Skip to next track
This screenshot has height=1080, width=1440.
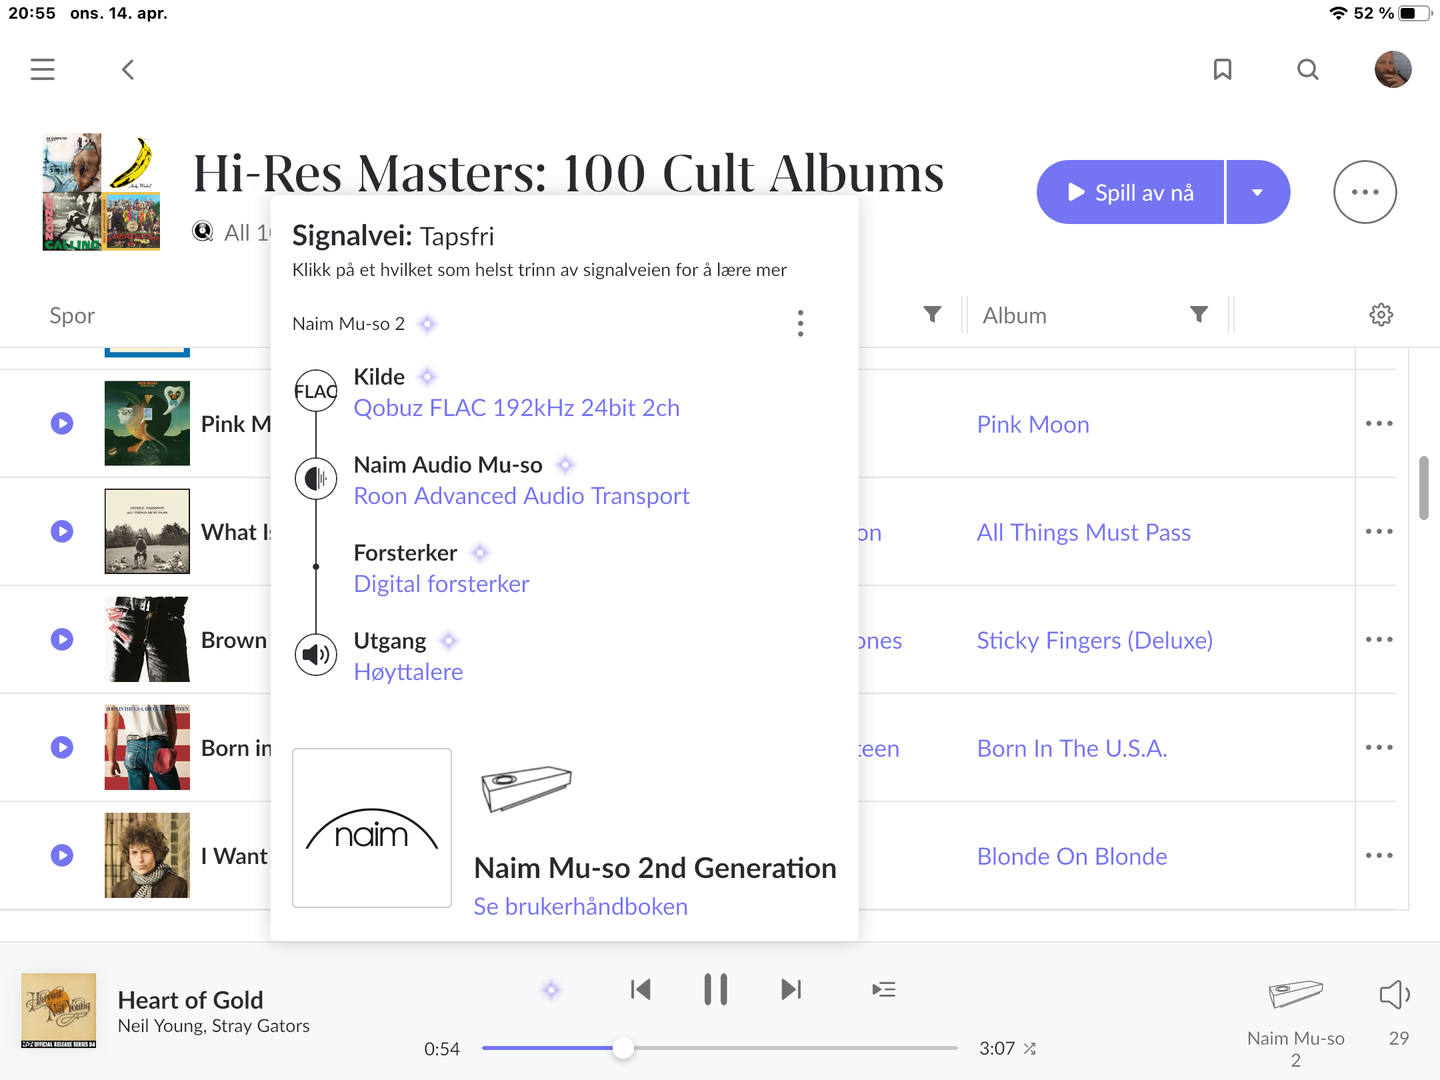tap(791, 990)
